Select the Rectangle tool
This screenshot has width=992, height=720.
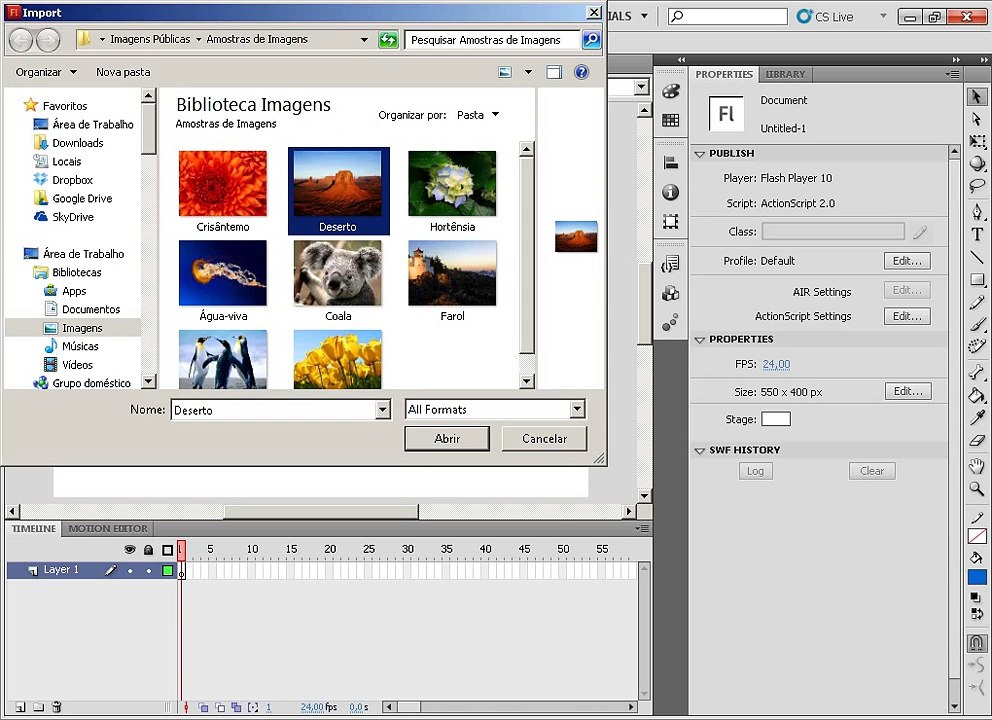[977, 279]
